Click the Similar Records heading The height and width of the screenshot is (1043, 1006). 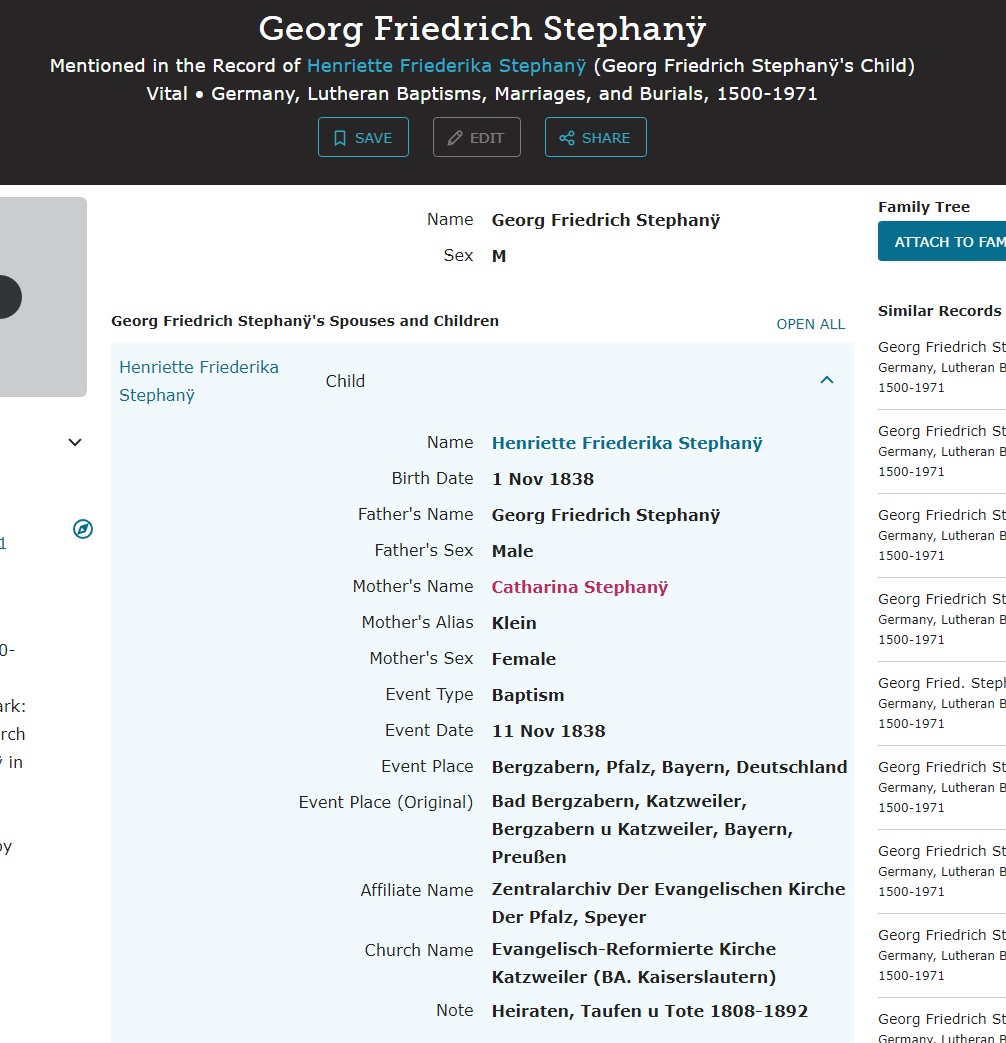[x=939, y=311]
